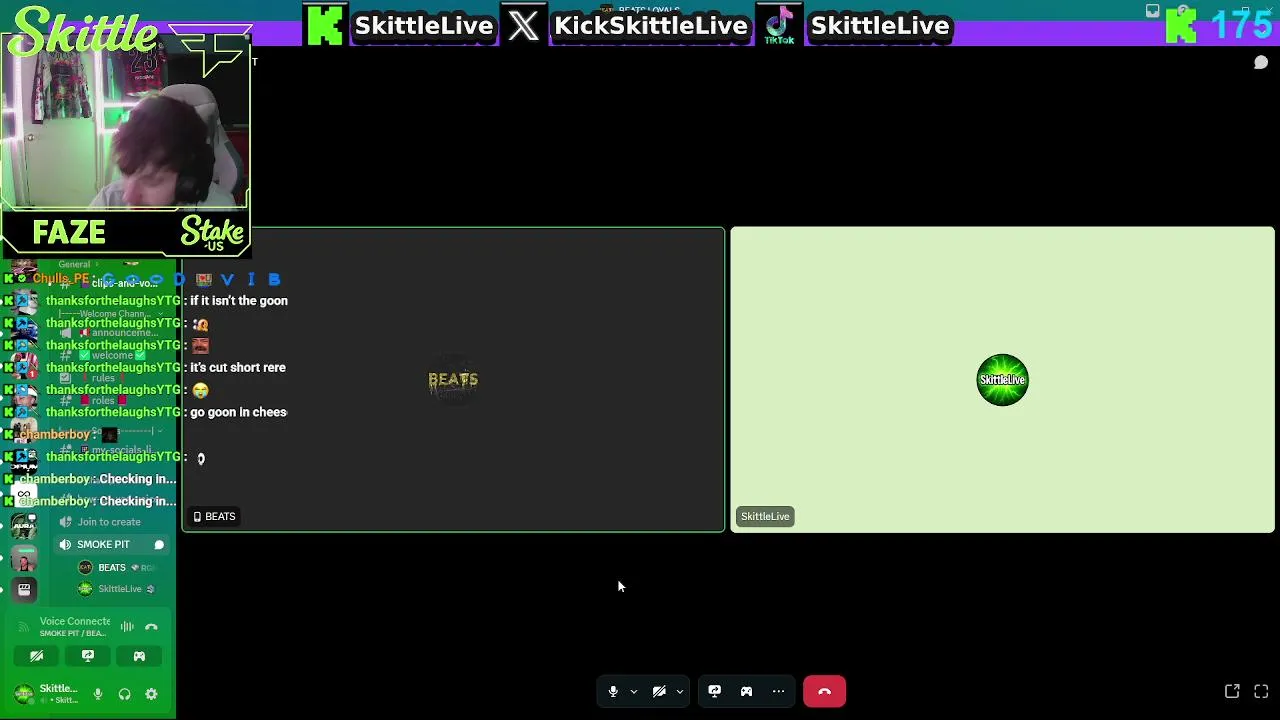Start activity from sidebar voice panel
Screen dimensions: 1280x720
pyautogui.click(x=139, y=656)
